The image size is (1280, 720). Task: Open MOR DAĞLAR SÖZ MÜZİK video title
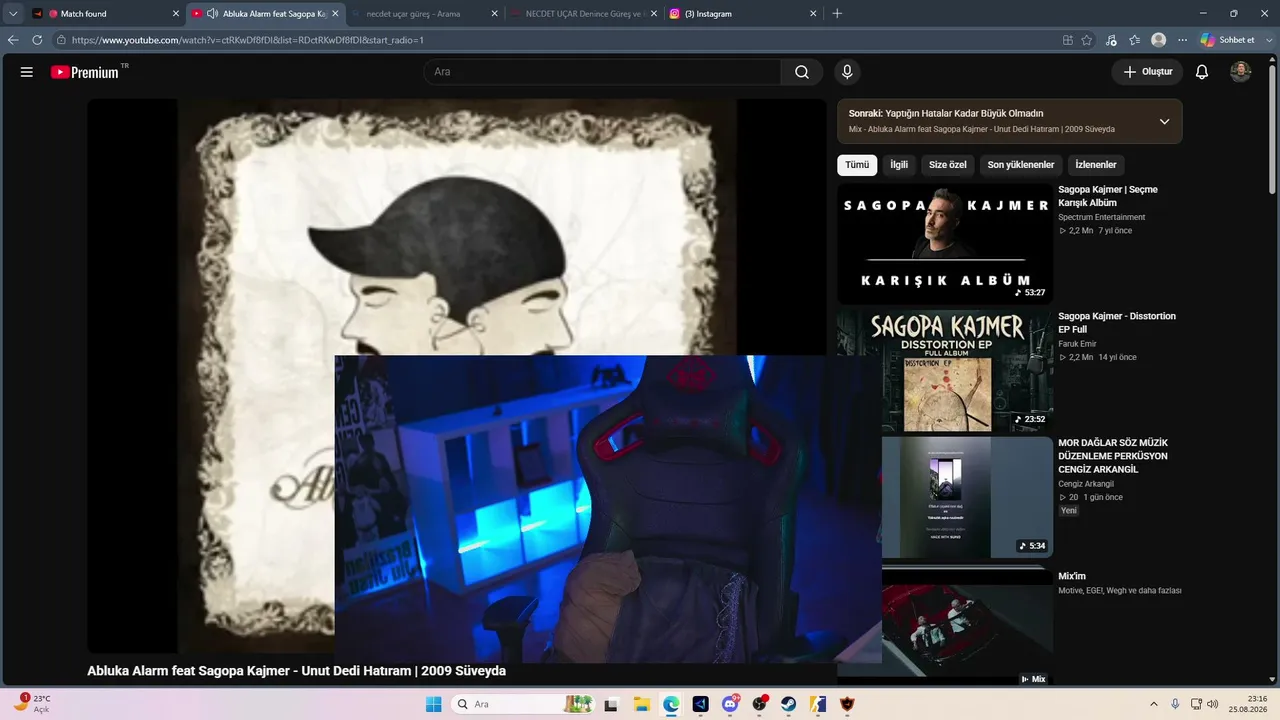click(1113, 456)
